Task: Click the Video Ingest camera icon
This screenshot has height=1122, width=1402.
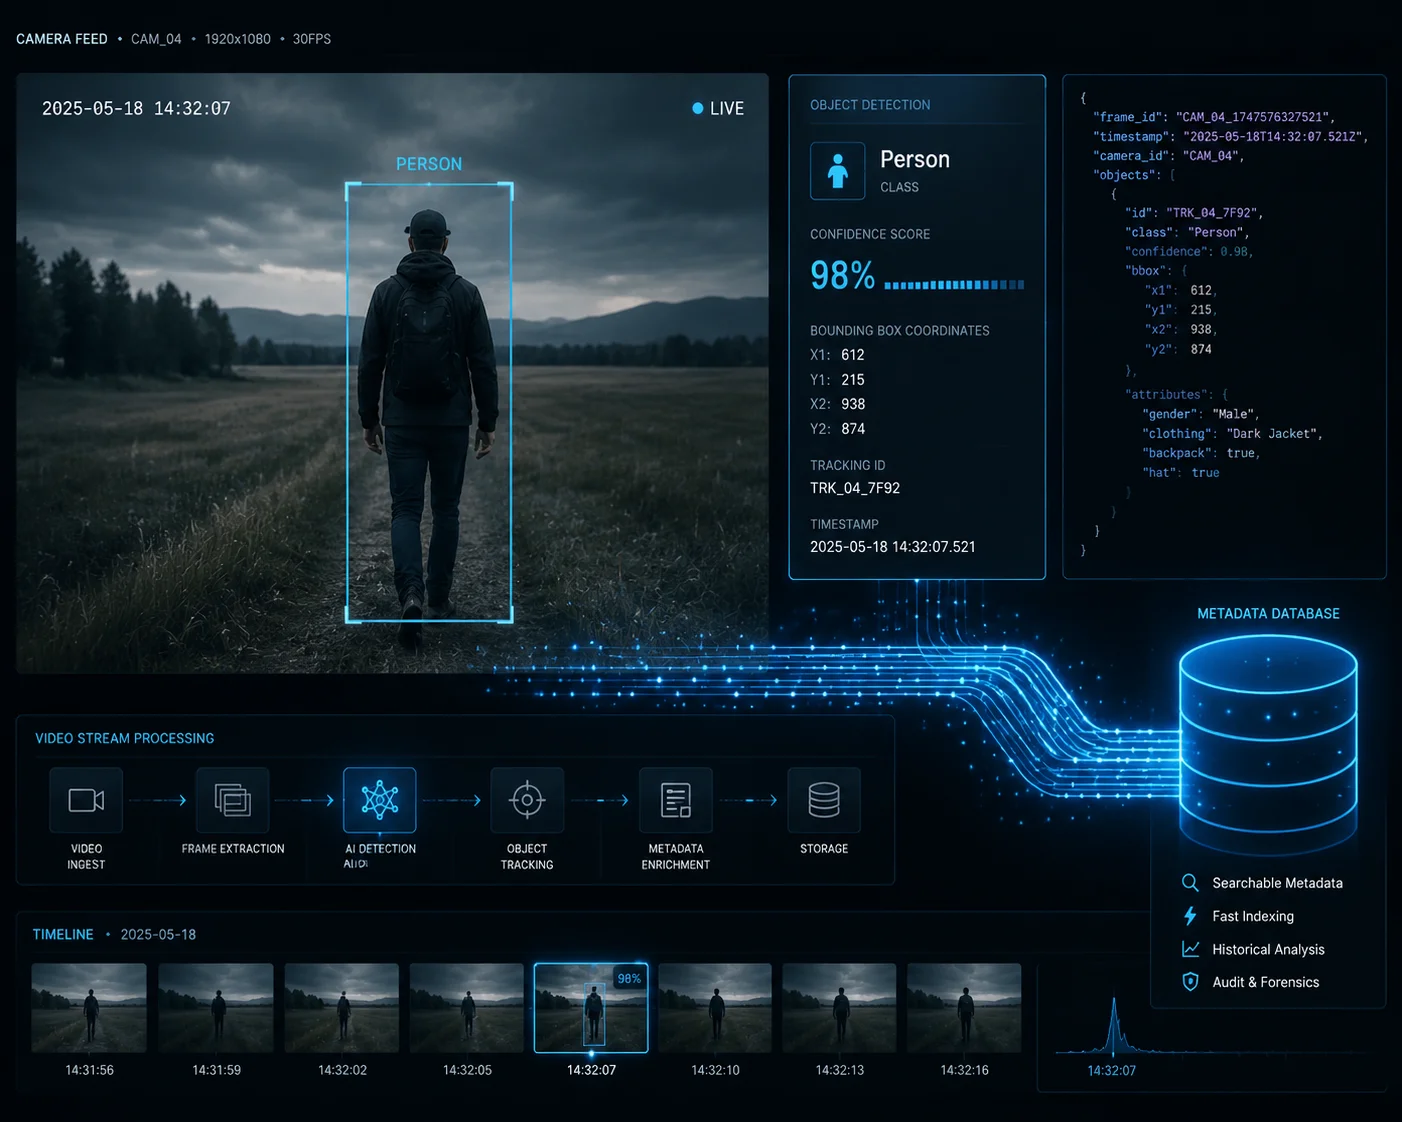Action: (86, 800)
